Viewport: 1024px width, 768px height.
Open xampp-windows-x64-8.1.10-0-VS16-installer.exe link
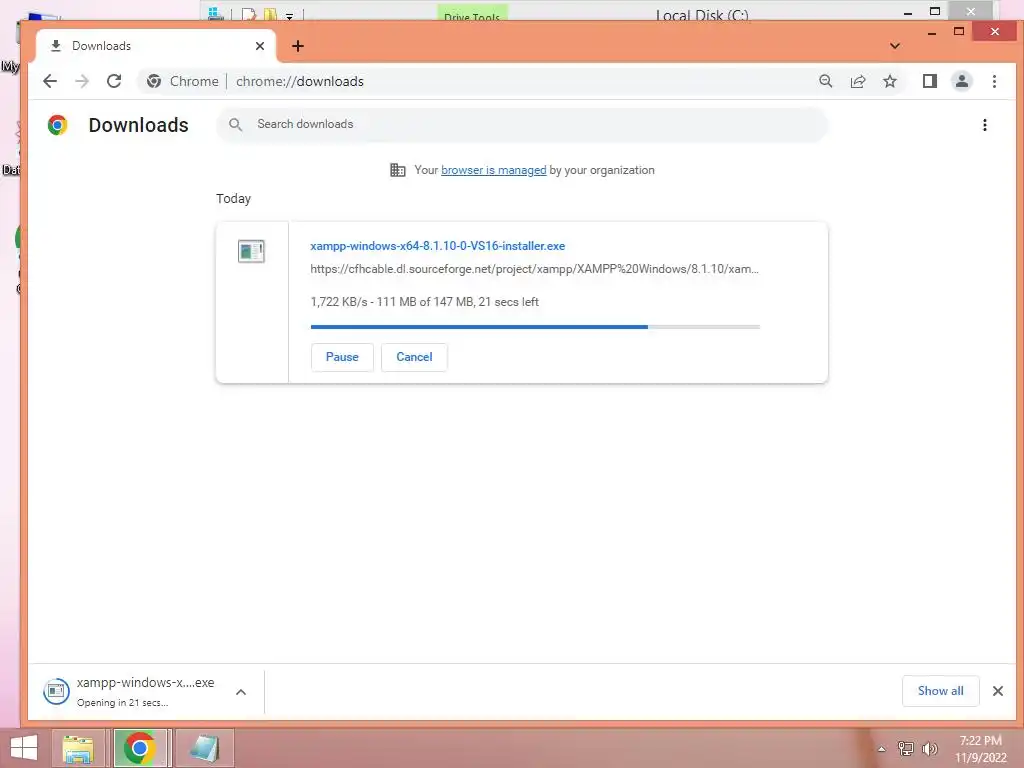click(x=438, y=246)
